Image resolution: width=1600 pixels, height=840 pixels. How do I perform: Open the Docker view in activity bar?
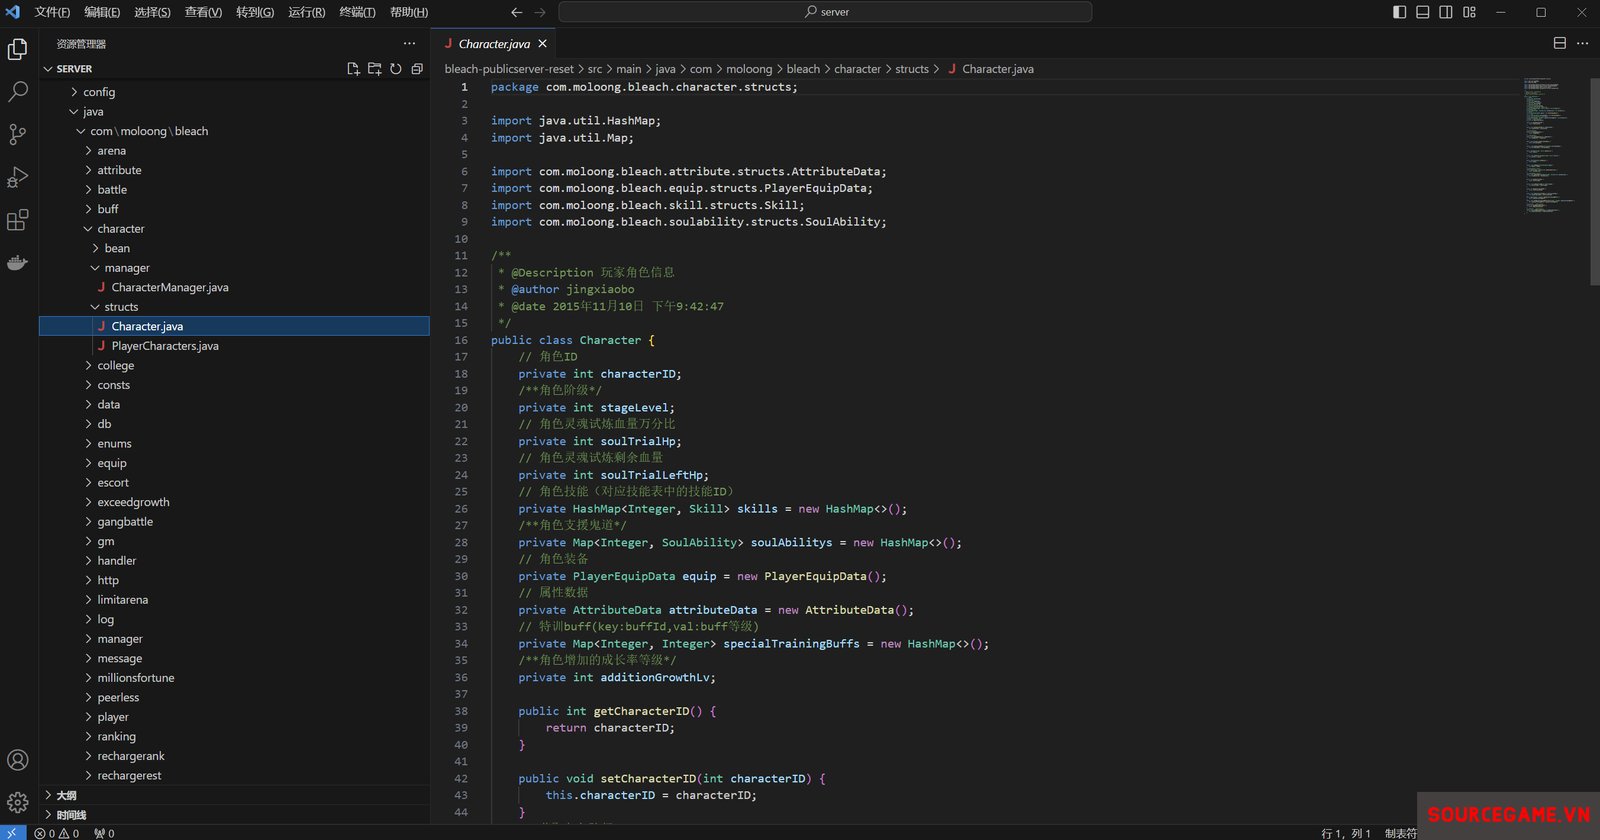[17, 263]
